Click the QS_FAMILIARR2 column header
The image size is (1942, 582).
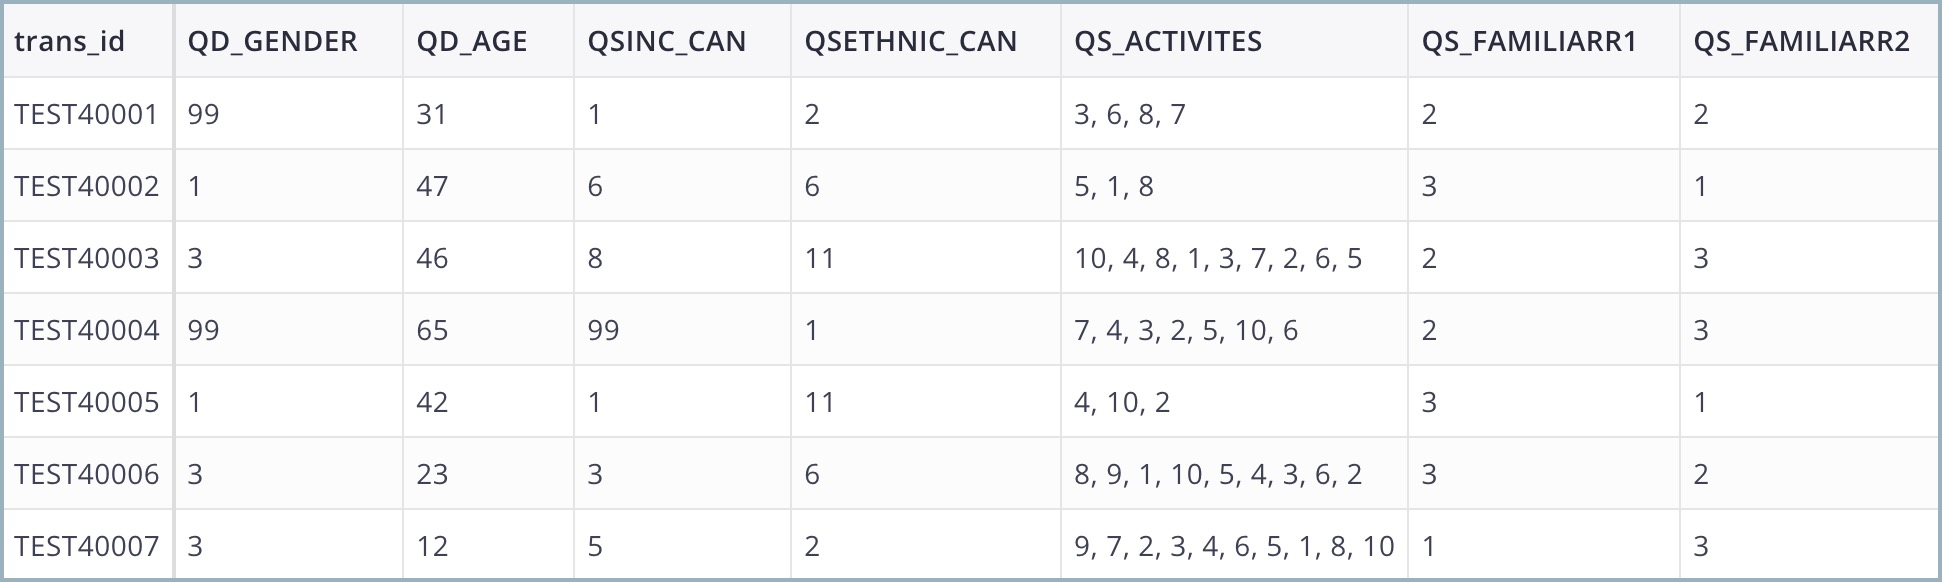[1809, 41]
